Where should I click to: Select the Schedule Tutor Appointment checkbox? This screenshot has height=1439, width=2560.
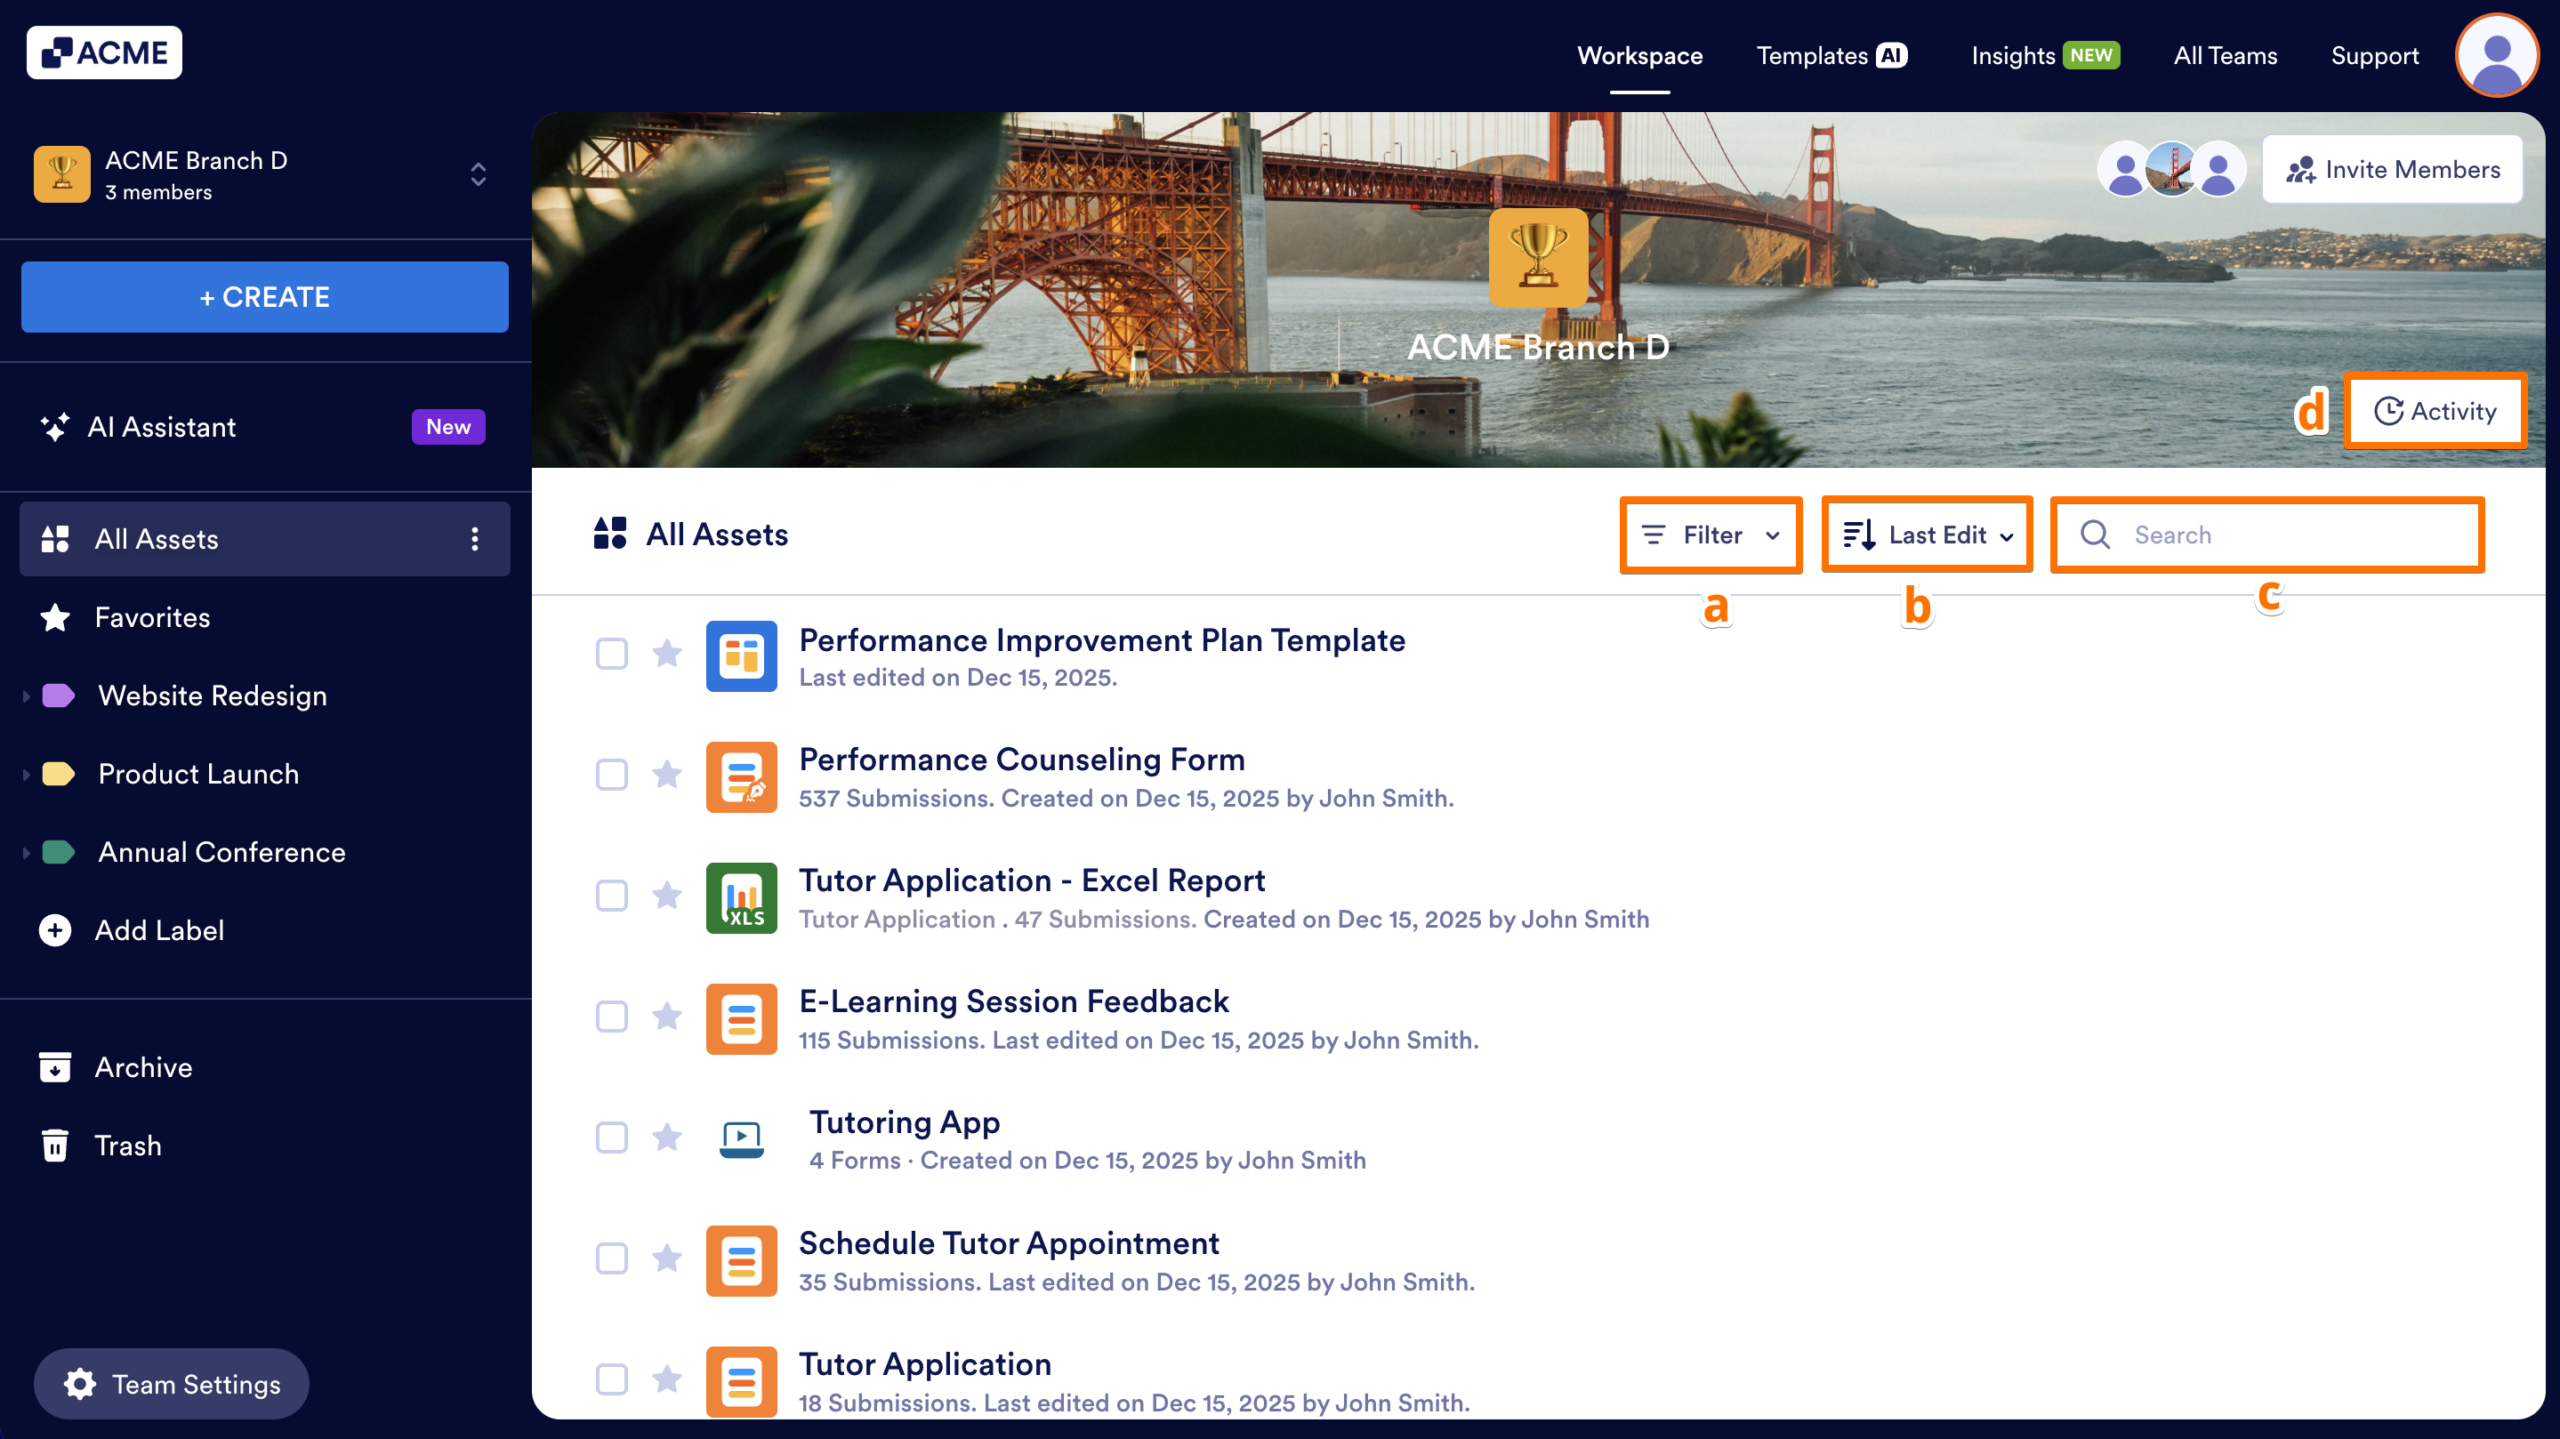(x=611, y=1260)
